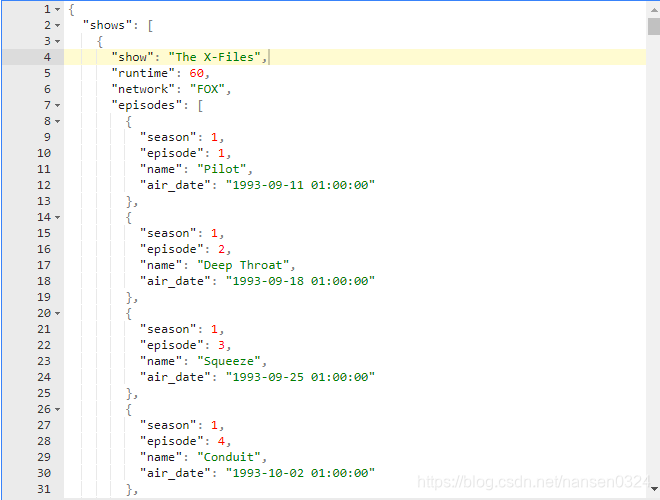Click the "shows" key

[x=107, y=25]
